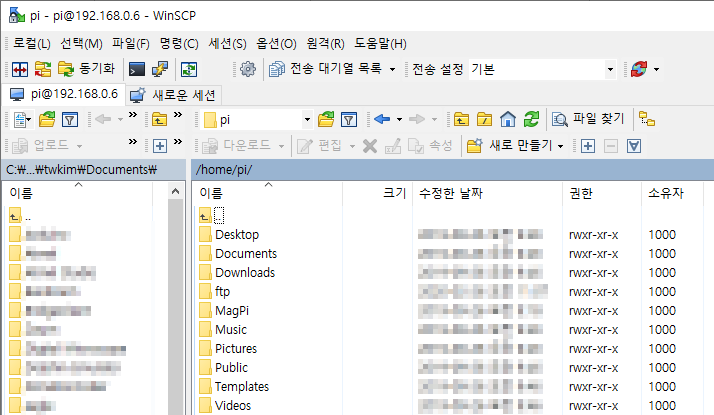Open 새로 만들기 button
714x415 pixels.
(x=509, y=146)
